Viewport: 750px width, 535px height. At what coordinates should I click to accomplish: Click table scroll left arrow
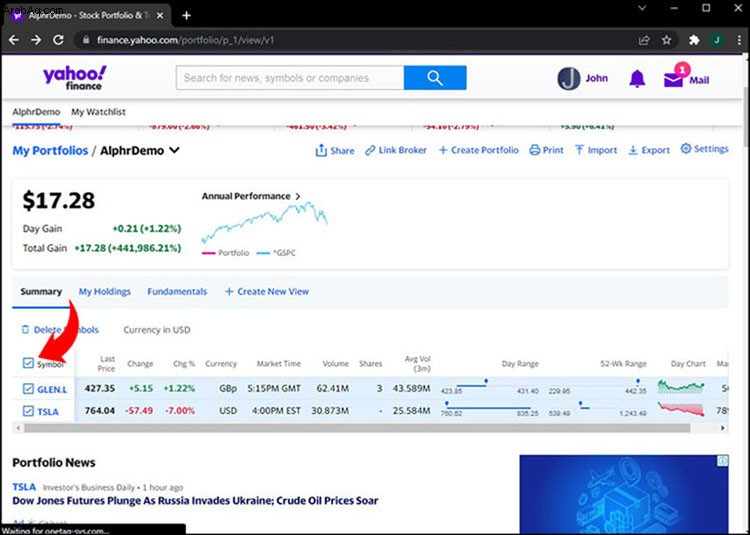click(18, 428)
